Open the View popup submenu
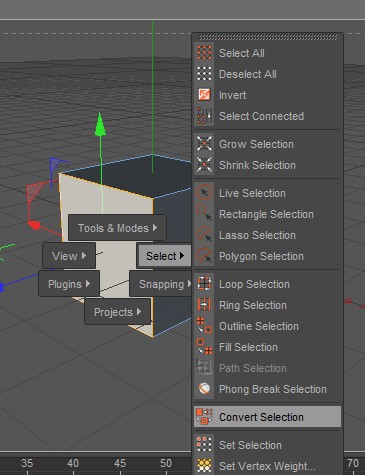Image resolution: width=365 pixels, height=475 pixels. click(69, 256)
